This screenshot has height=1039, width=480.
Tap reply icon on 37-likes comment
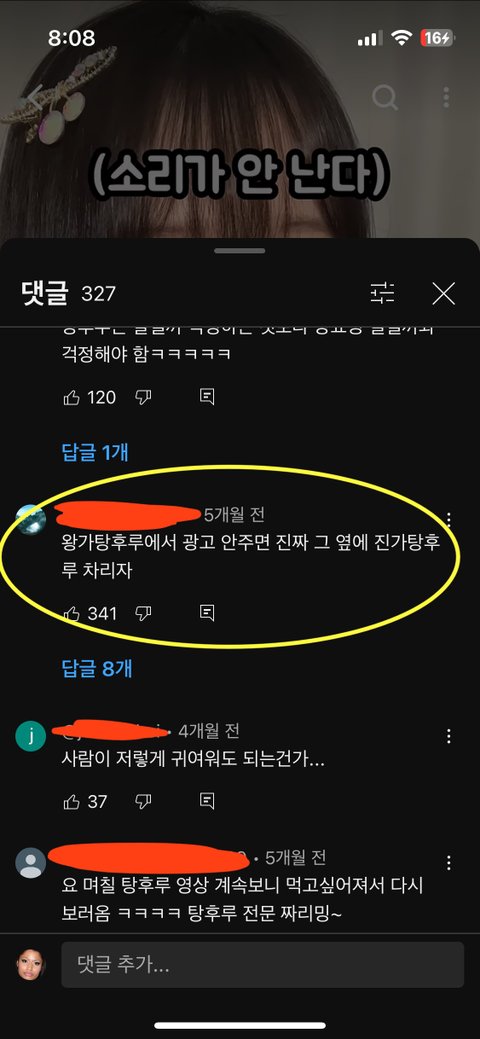(x=207, y=802)
